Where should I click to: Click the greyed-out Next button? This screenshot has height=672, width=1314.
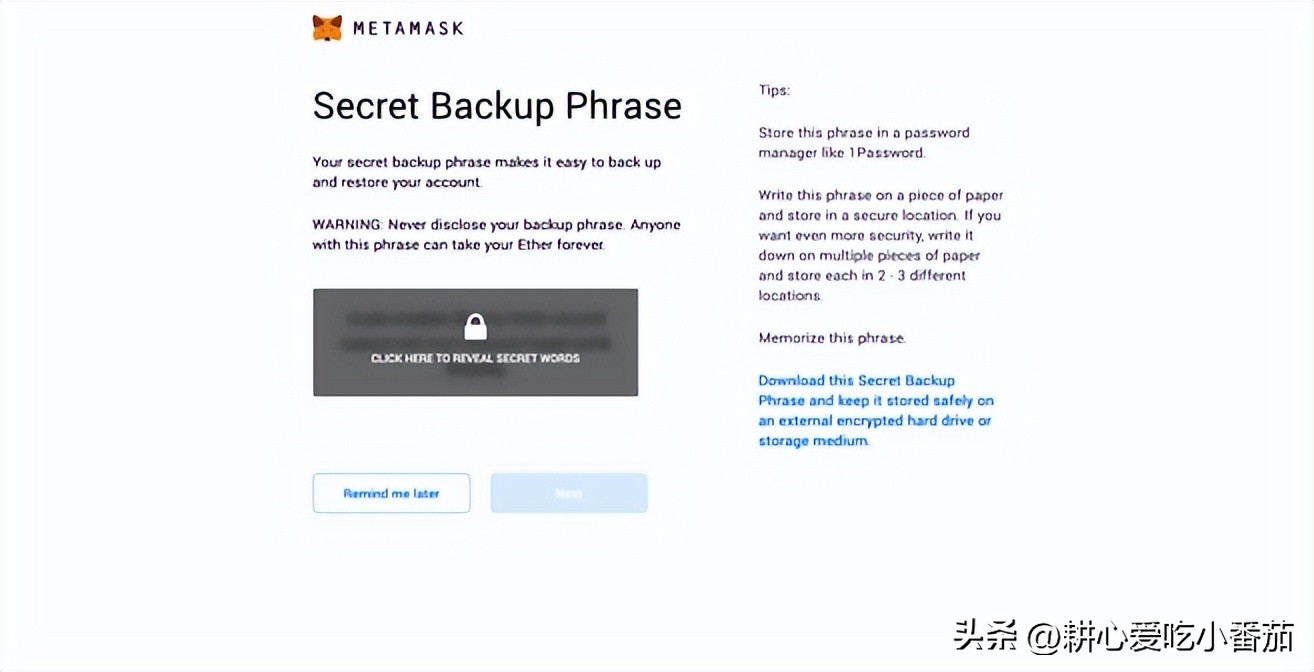click(x=569, y=493)
